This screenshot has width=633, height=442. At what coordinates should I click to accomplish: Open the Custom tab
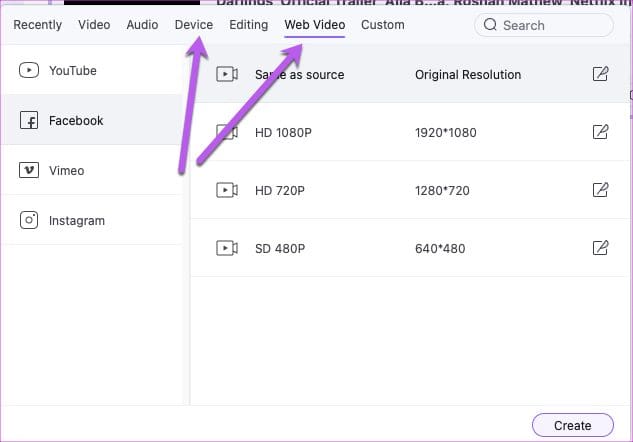pyautogui.click(x=383, y=25)
